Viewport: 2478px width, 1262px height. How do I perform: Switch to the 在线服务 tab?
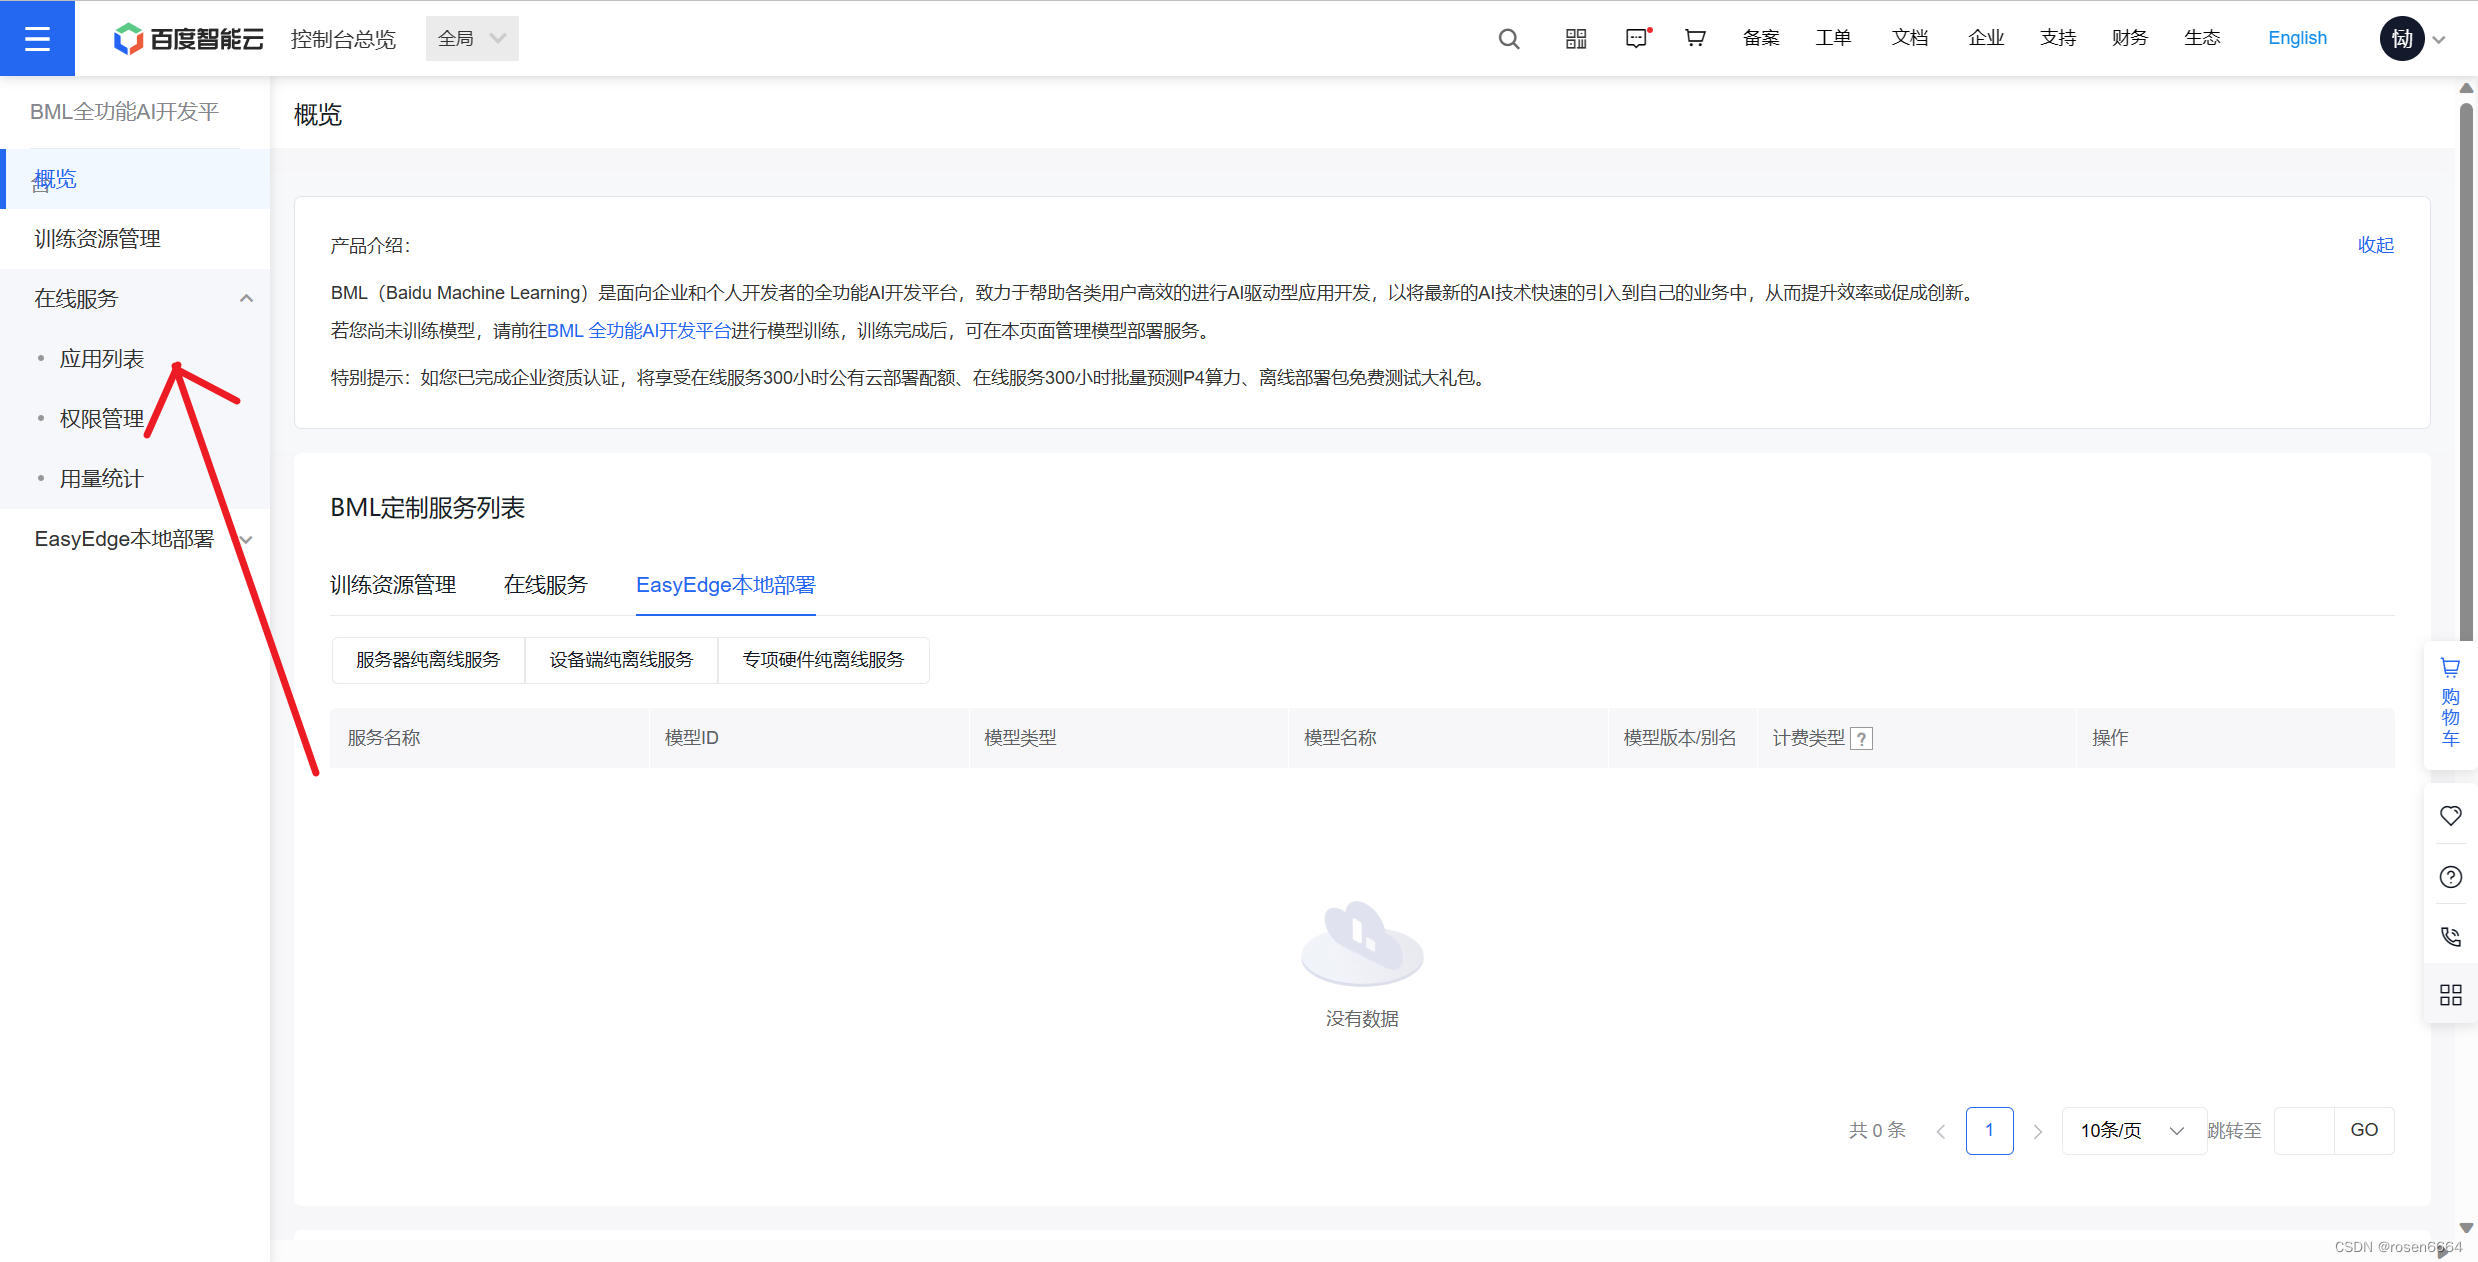[x=545, y=585]
